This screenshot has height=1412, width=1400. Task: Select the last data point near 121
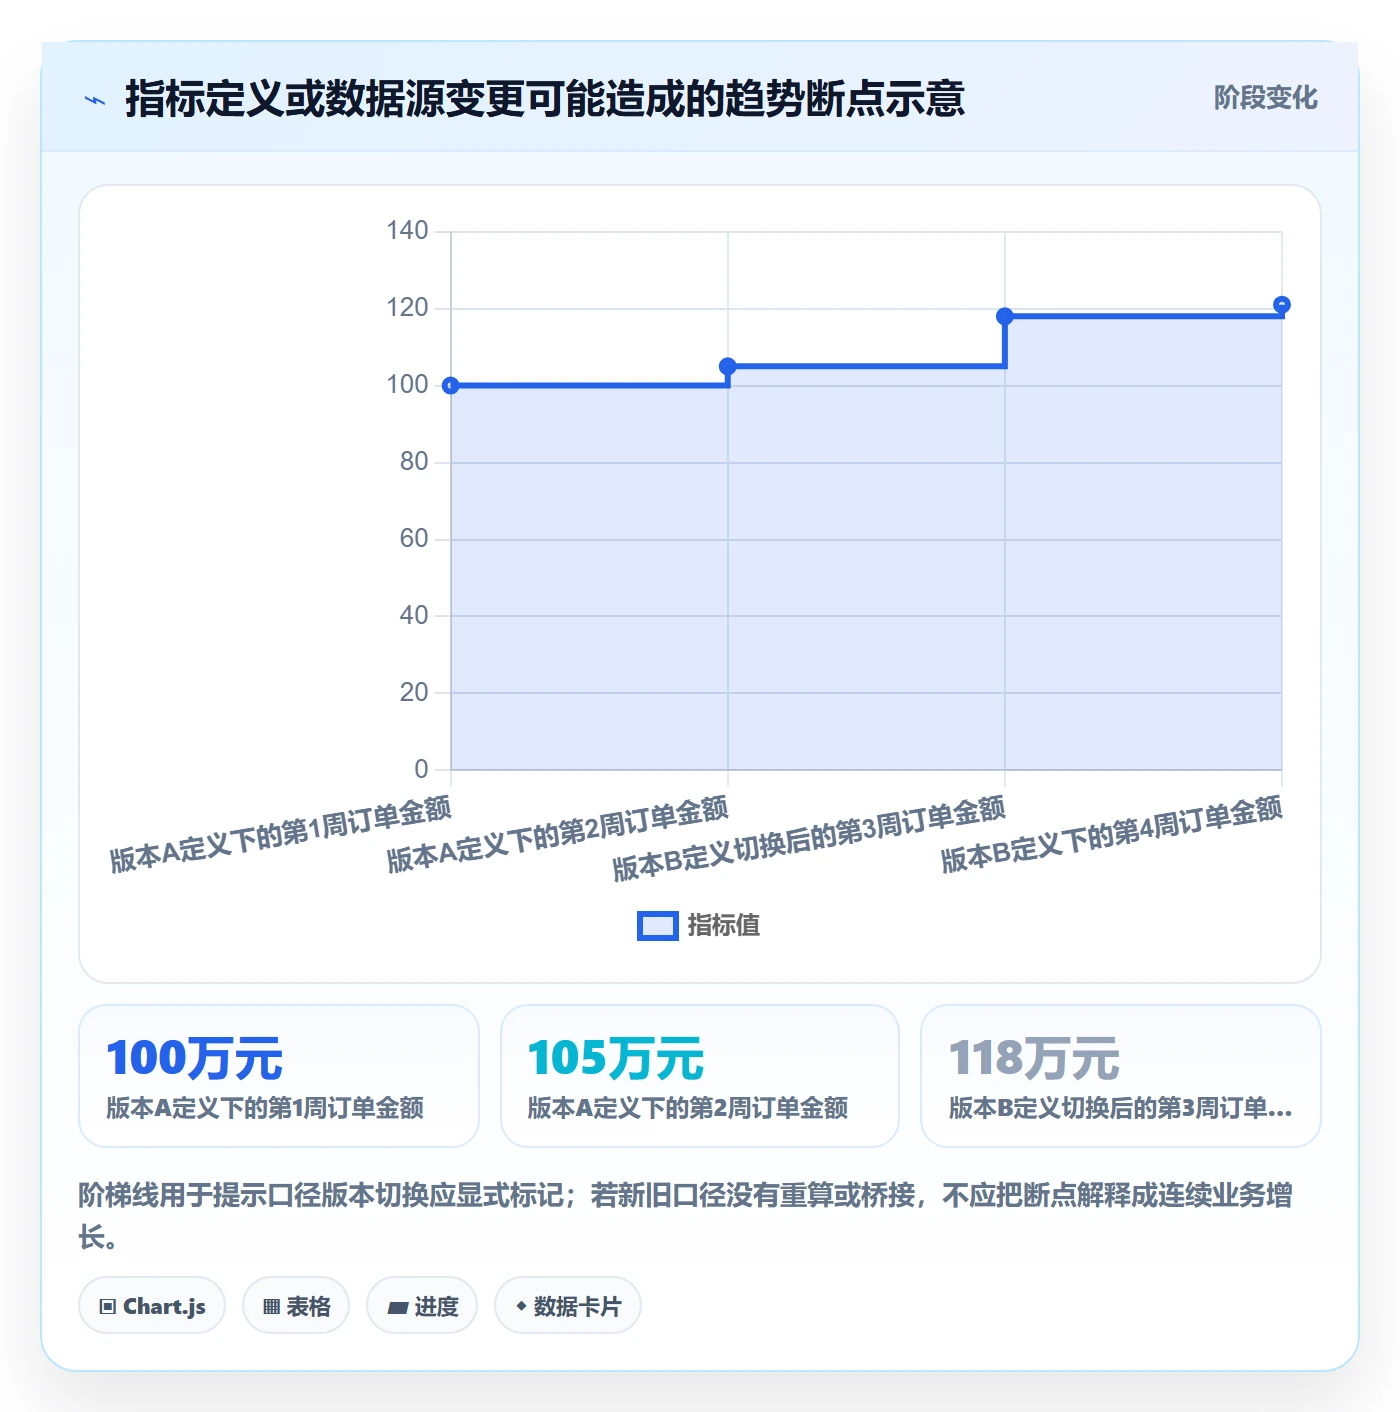(1282, 305)
